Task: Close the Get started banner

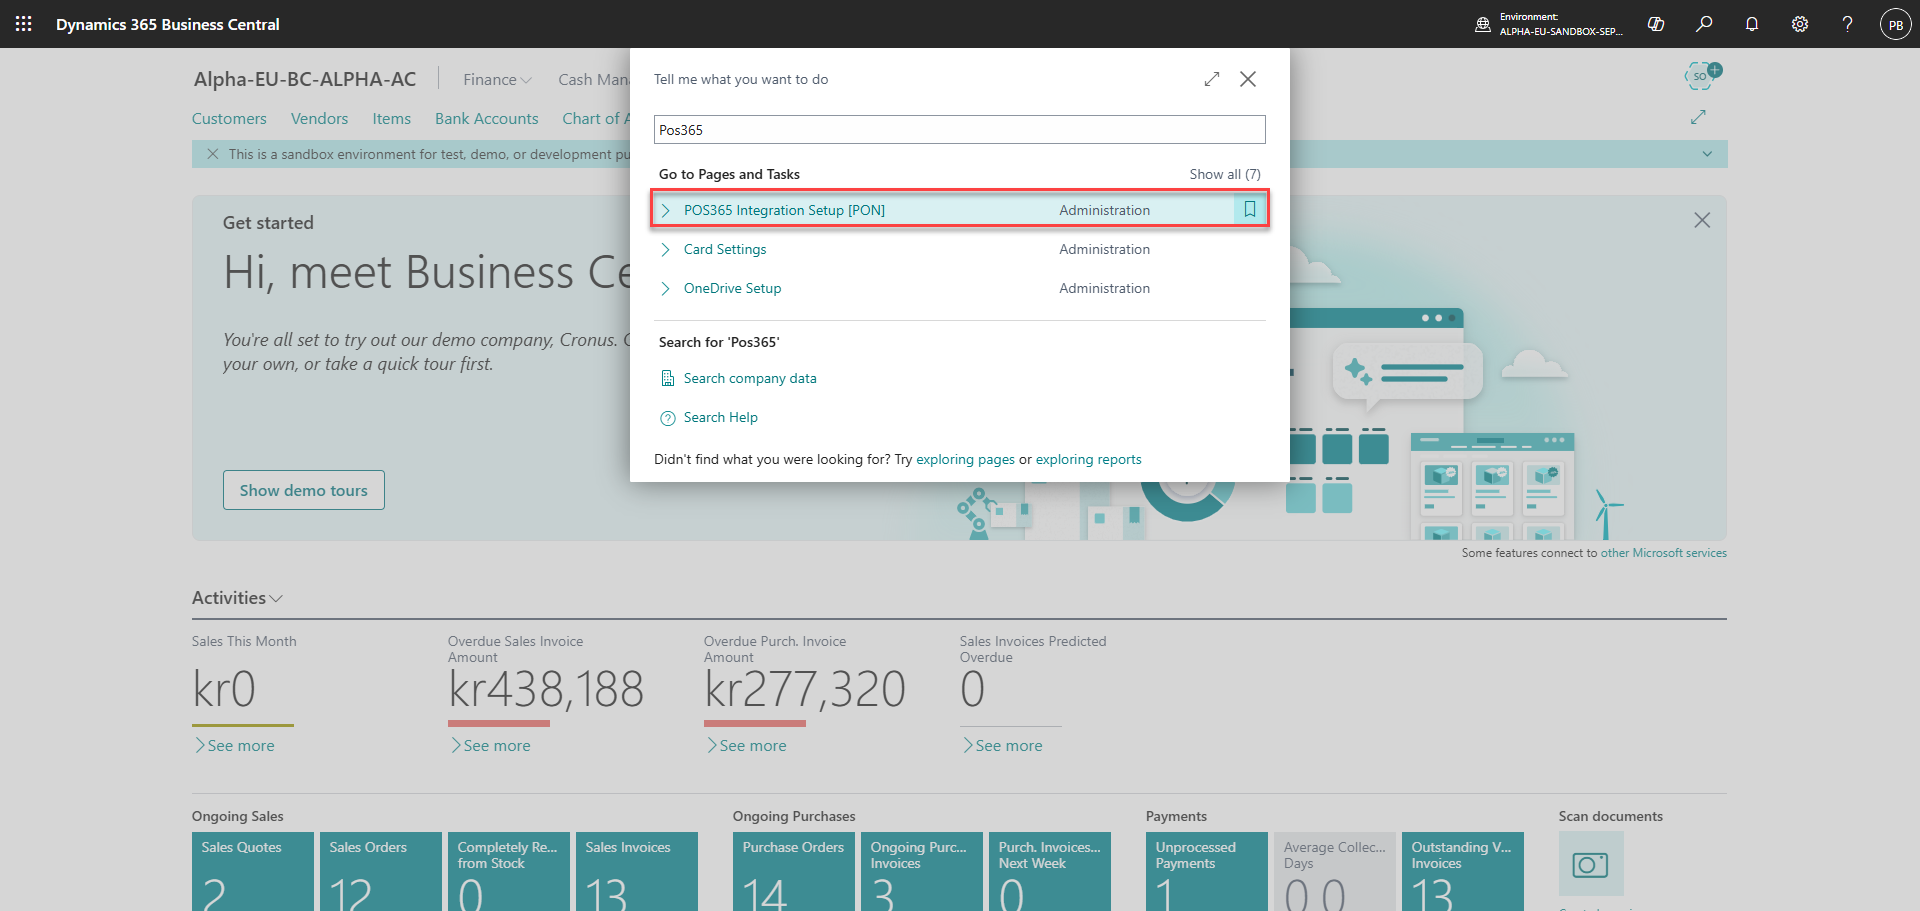Action: pos(1702,220)
